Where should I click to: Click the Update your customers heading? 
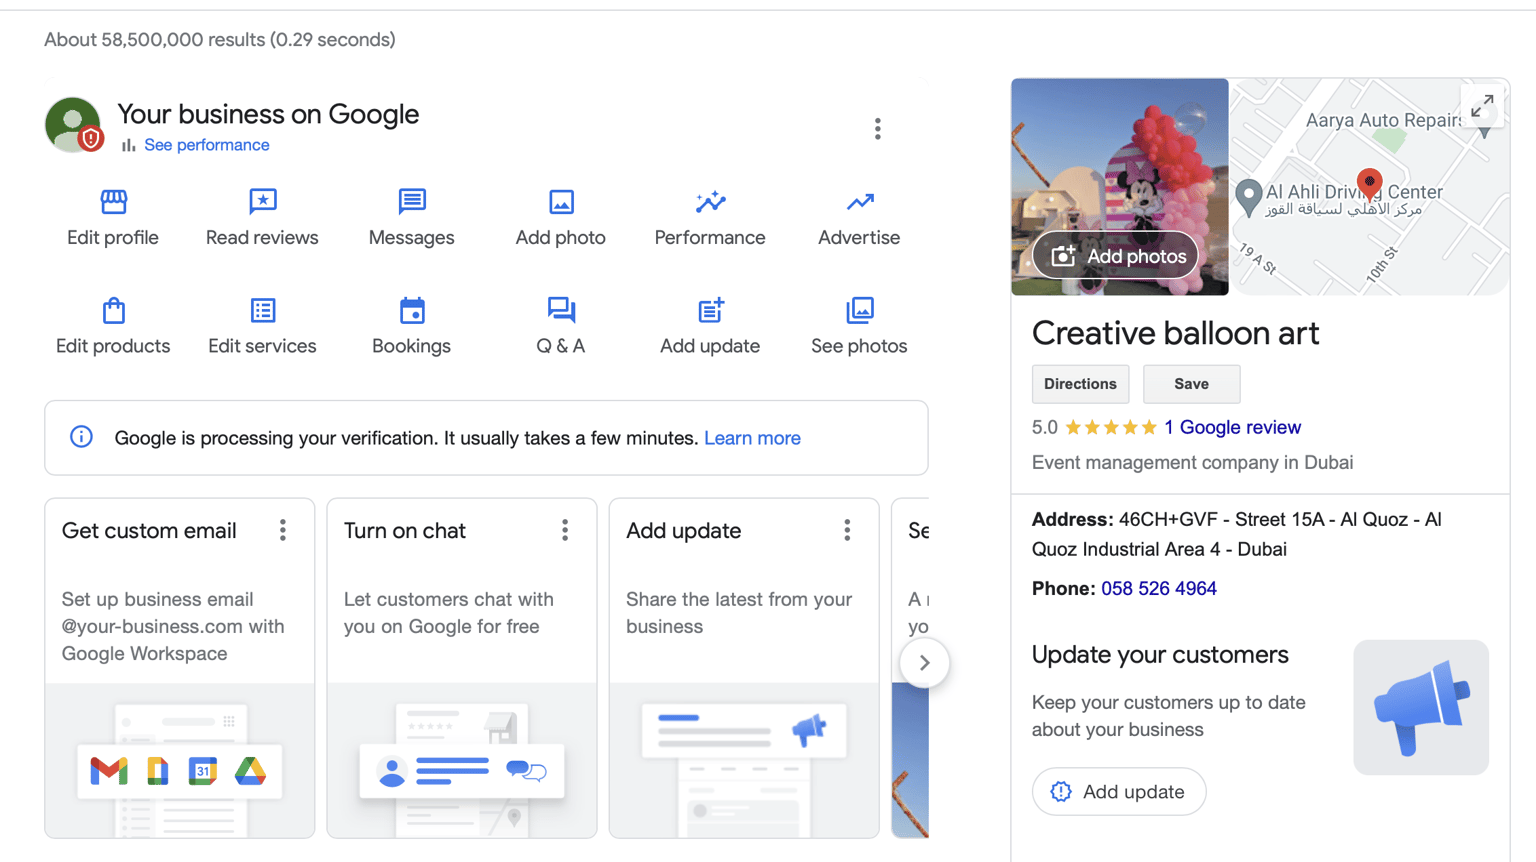coord(1160,655)
